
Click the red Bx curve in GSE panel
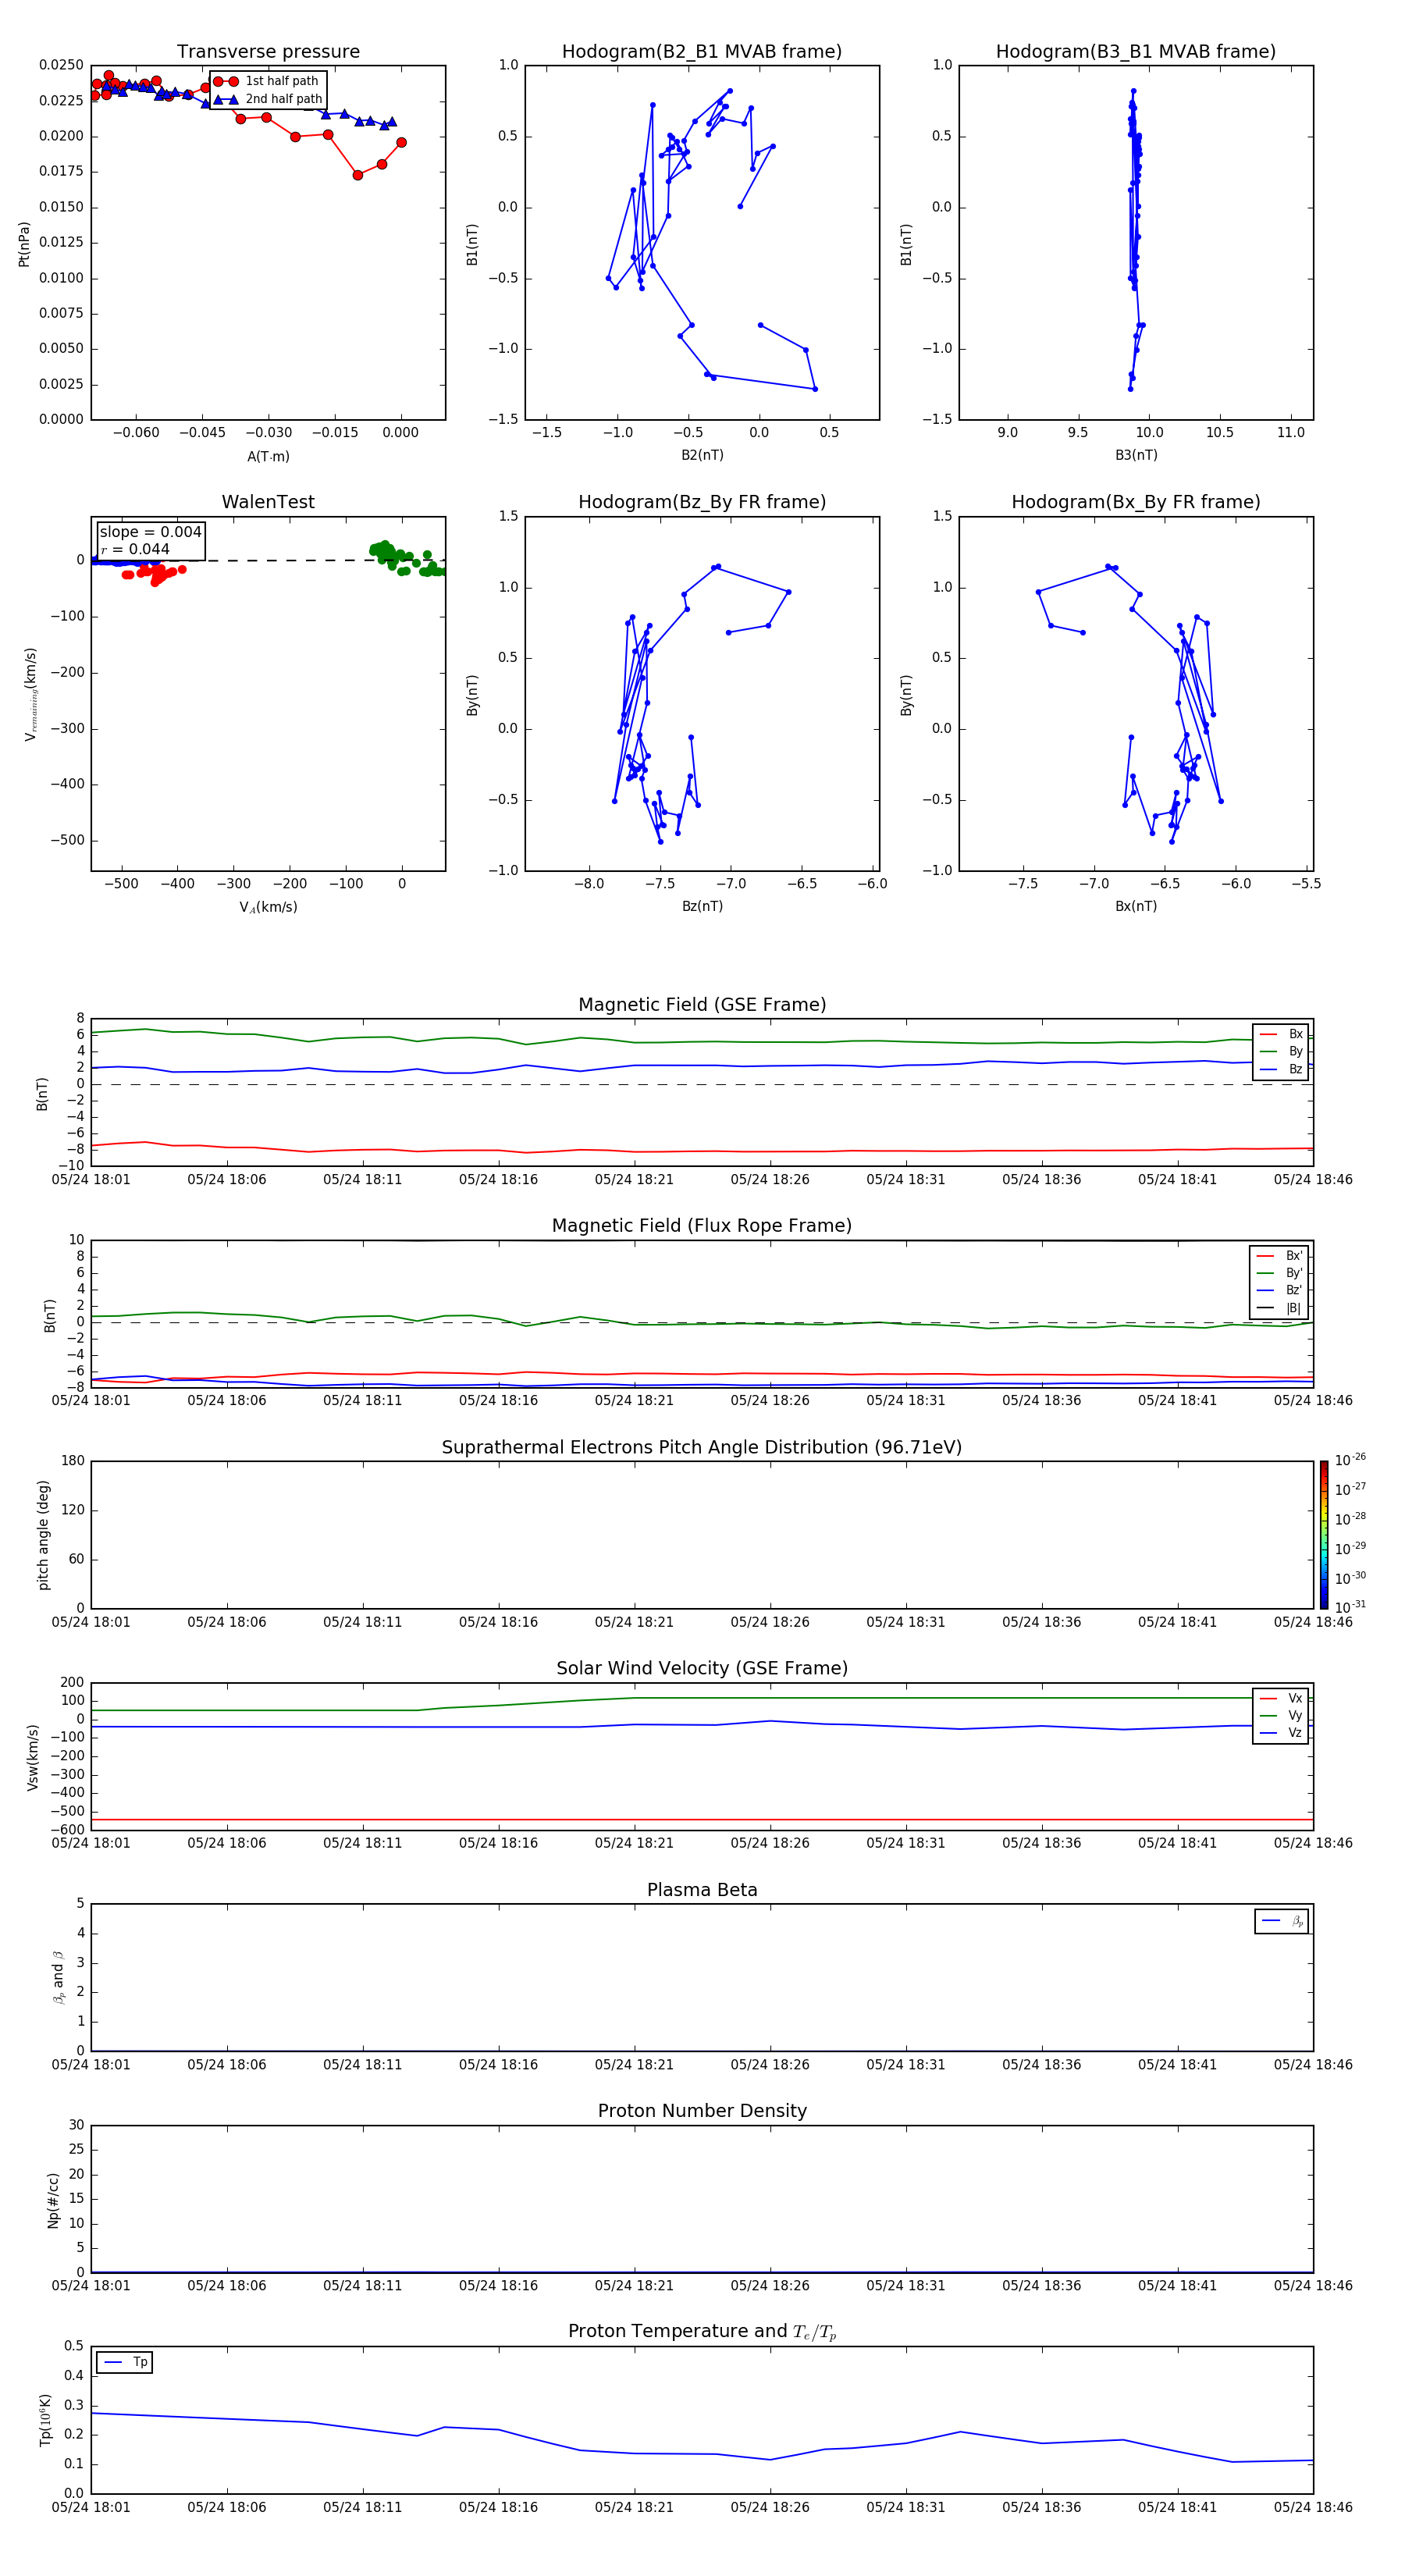pos(702,1151)
